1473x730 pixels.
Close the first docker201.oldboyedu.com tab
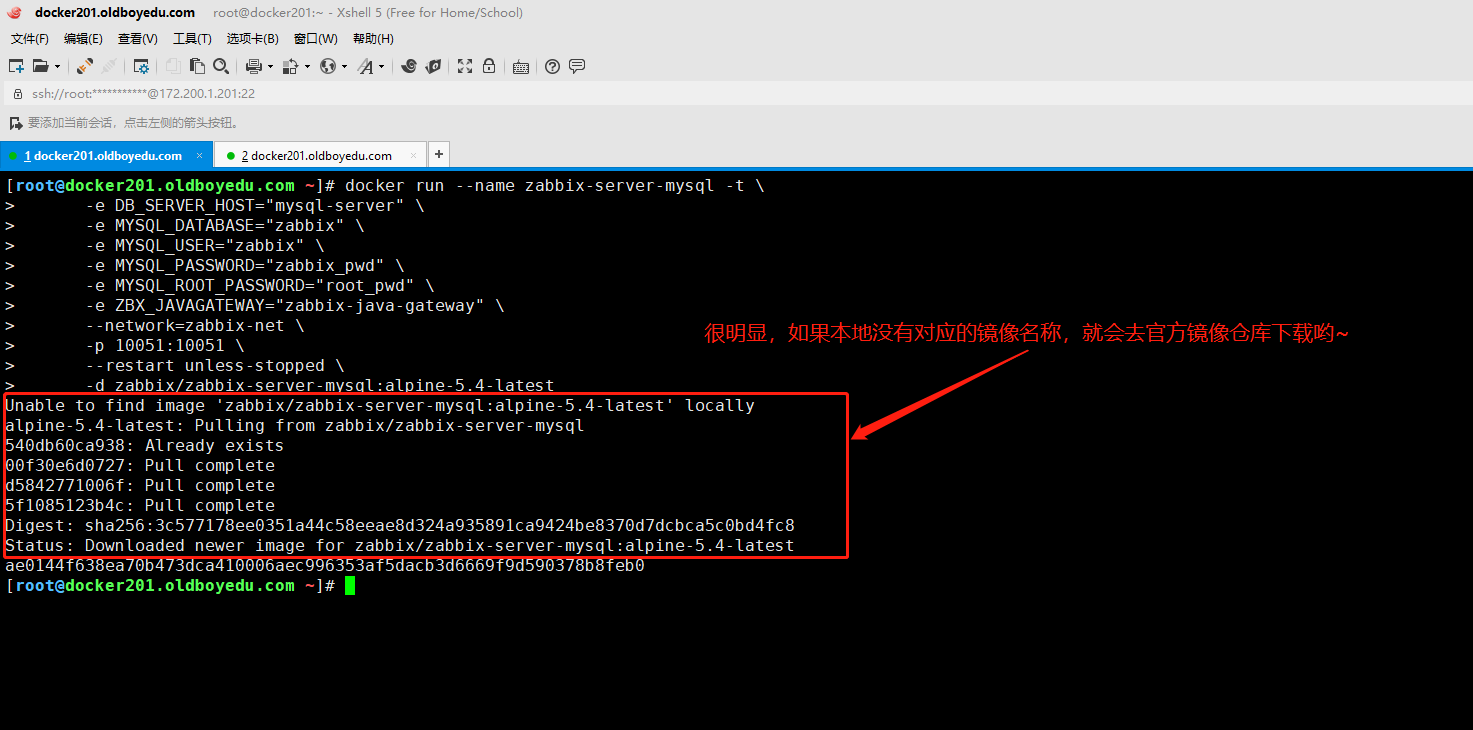(200, 156)
